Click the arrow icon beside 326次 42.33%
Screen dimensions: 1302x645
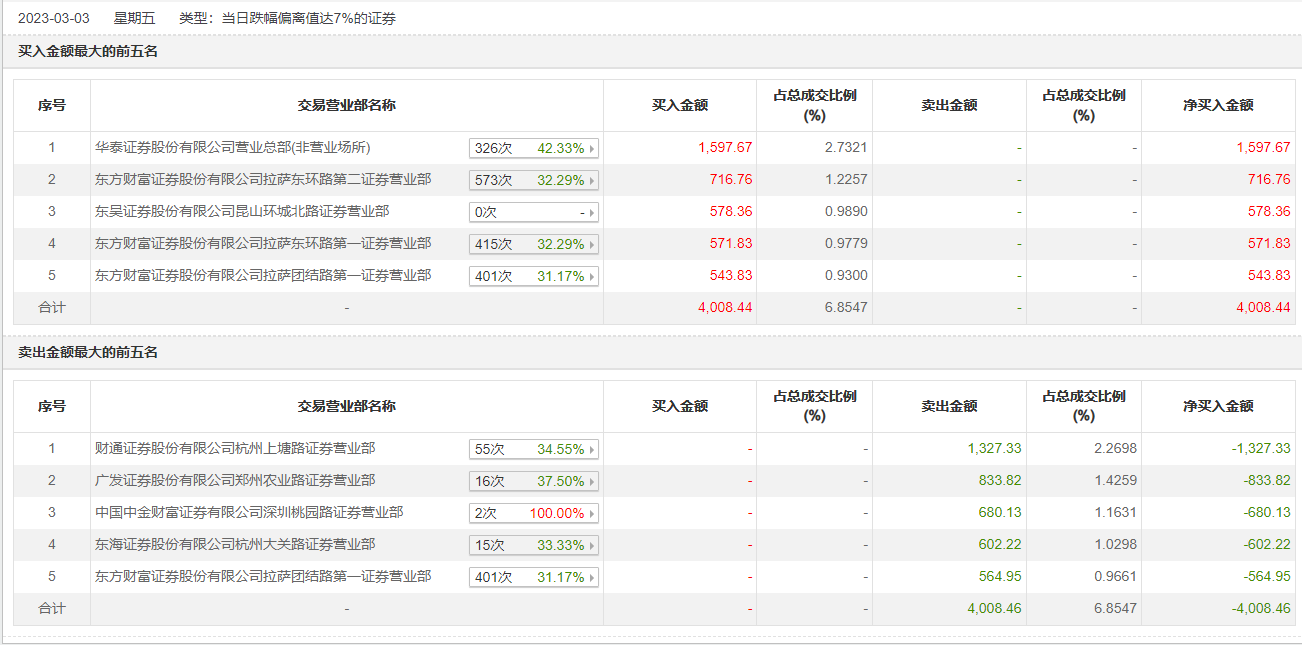pos(592,148)
